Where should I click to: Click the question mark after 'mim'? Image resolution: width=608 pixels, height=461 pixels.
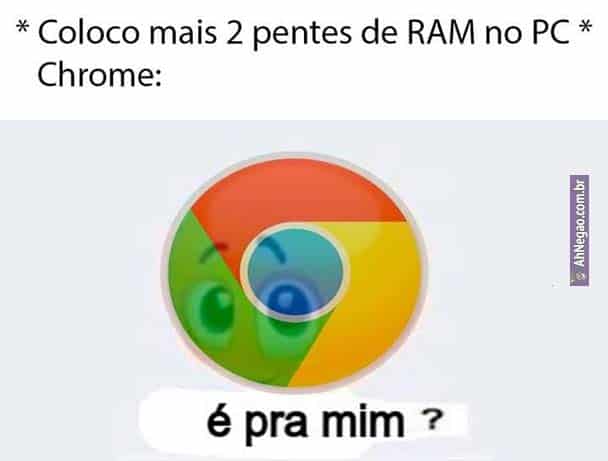coord(432,422)
